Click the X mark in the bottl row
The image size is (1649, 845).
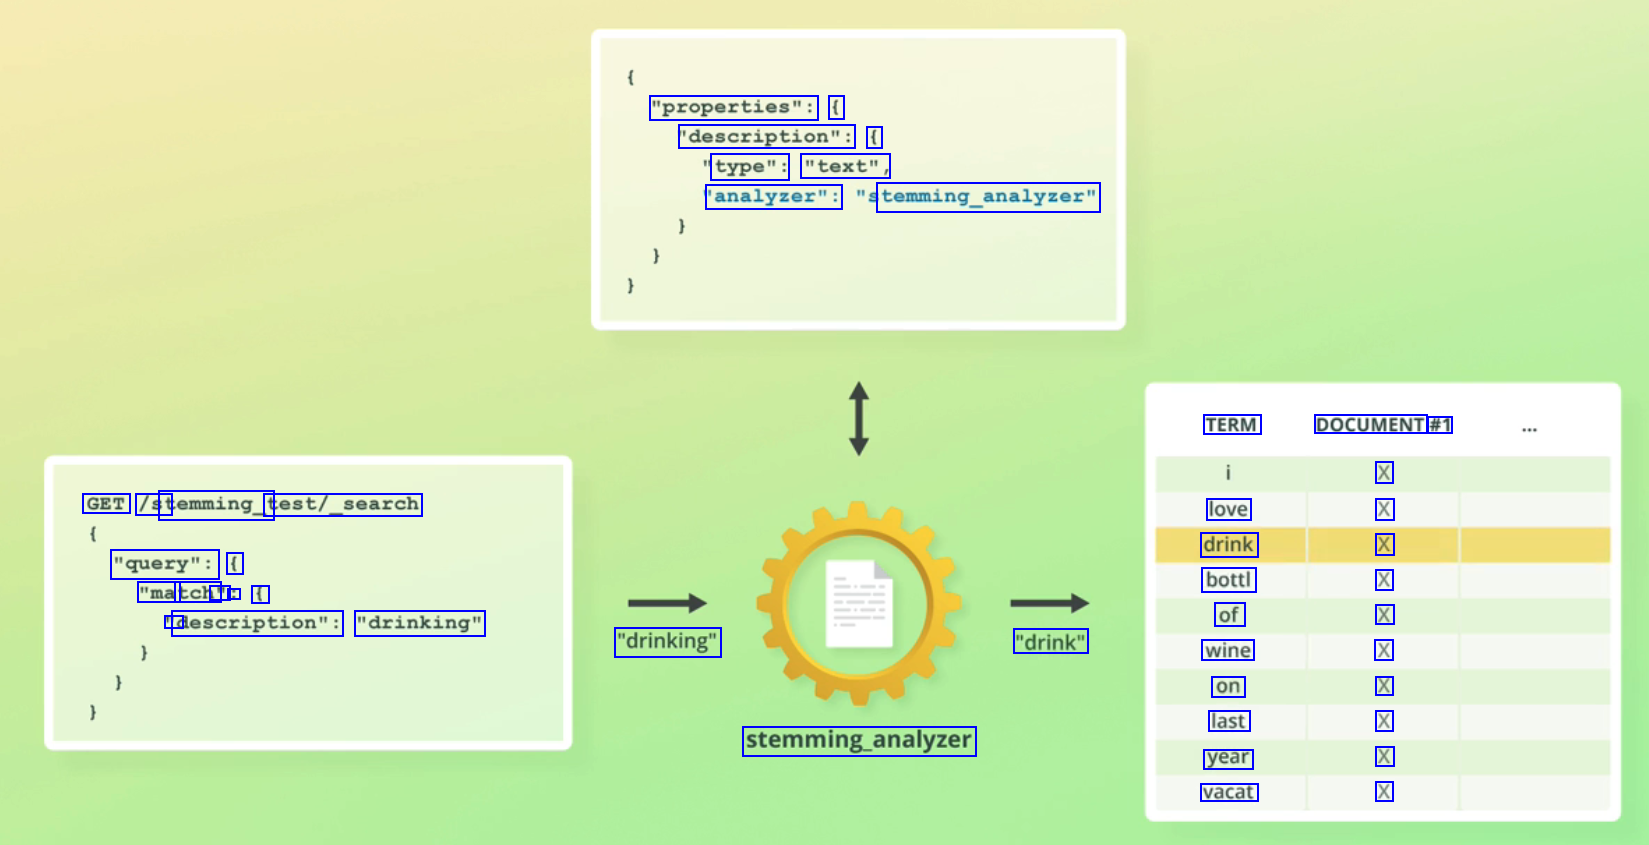[1384, 580]
